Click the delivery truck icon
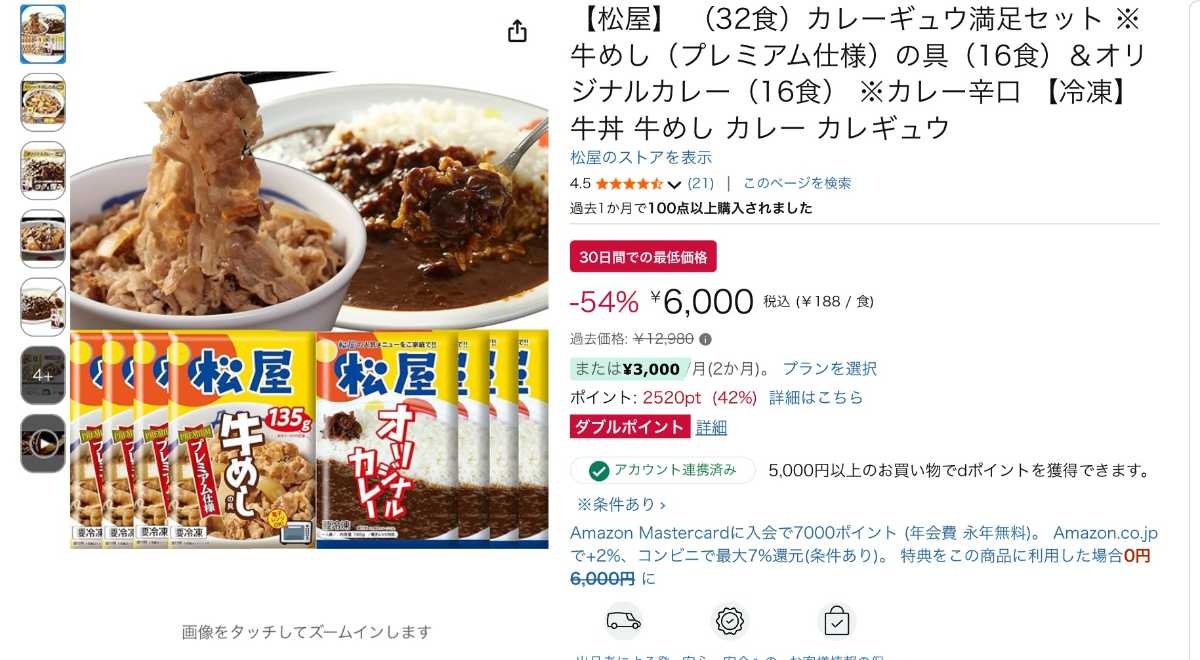 point(623,621)
